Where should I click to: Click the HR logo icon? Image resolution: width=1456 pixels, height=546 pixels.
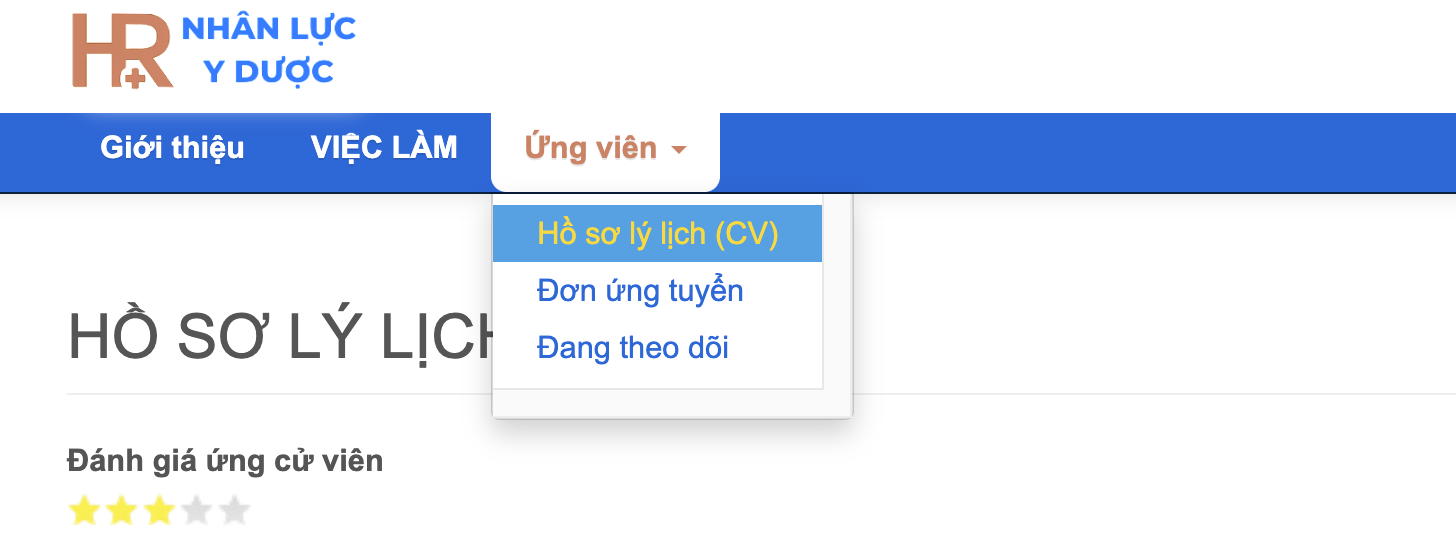click(x=120, y=50)
